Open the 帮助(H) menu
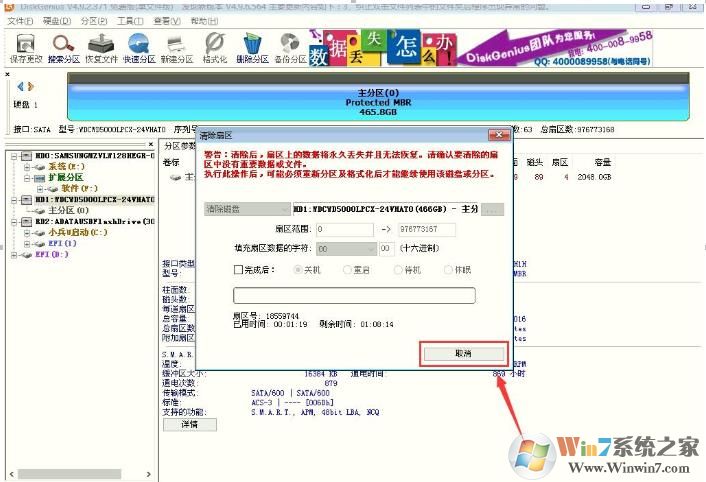 [204, 21]
